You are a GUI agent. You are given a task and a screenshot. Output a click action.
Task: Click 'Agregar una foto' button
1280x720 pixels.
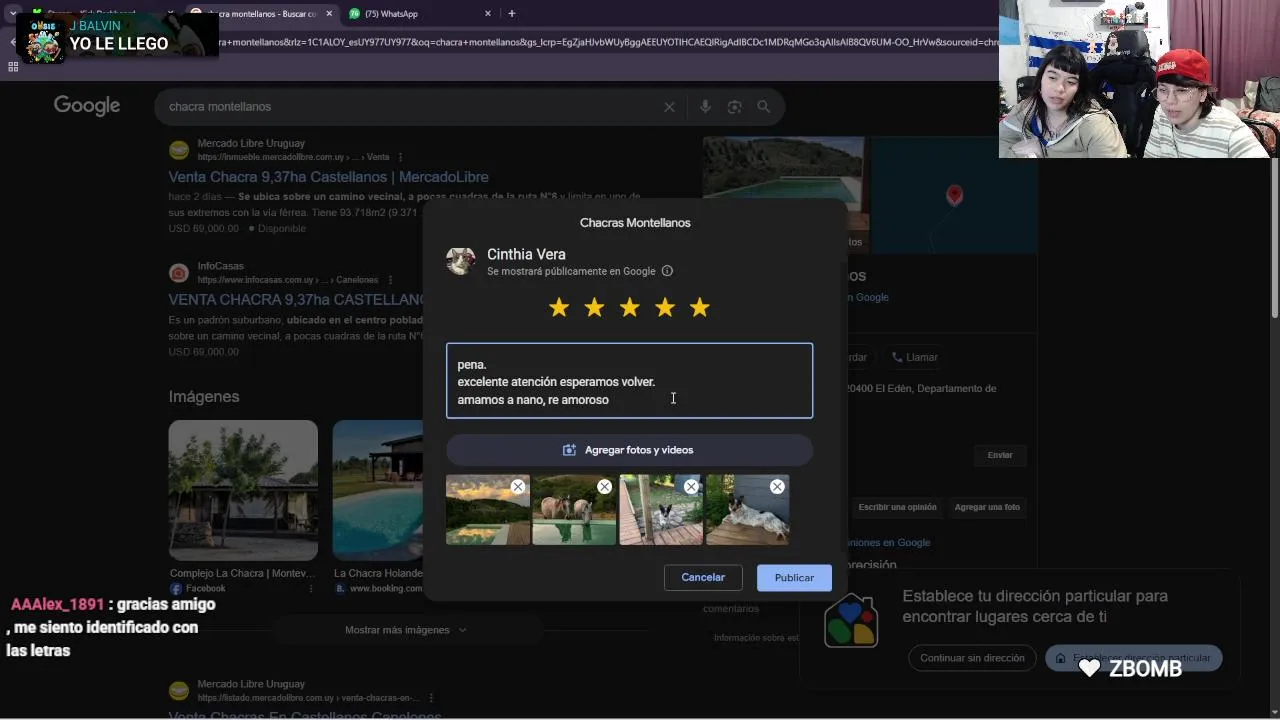pos(987,507)
